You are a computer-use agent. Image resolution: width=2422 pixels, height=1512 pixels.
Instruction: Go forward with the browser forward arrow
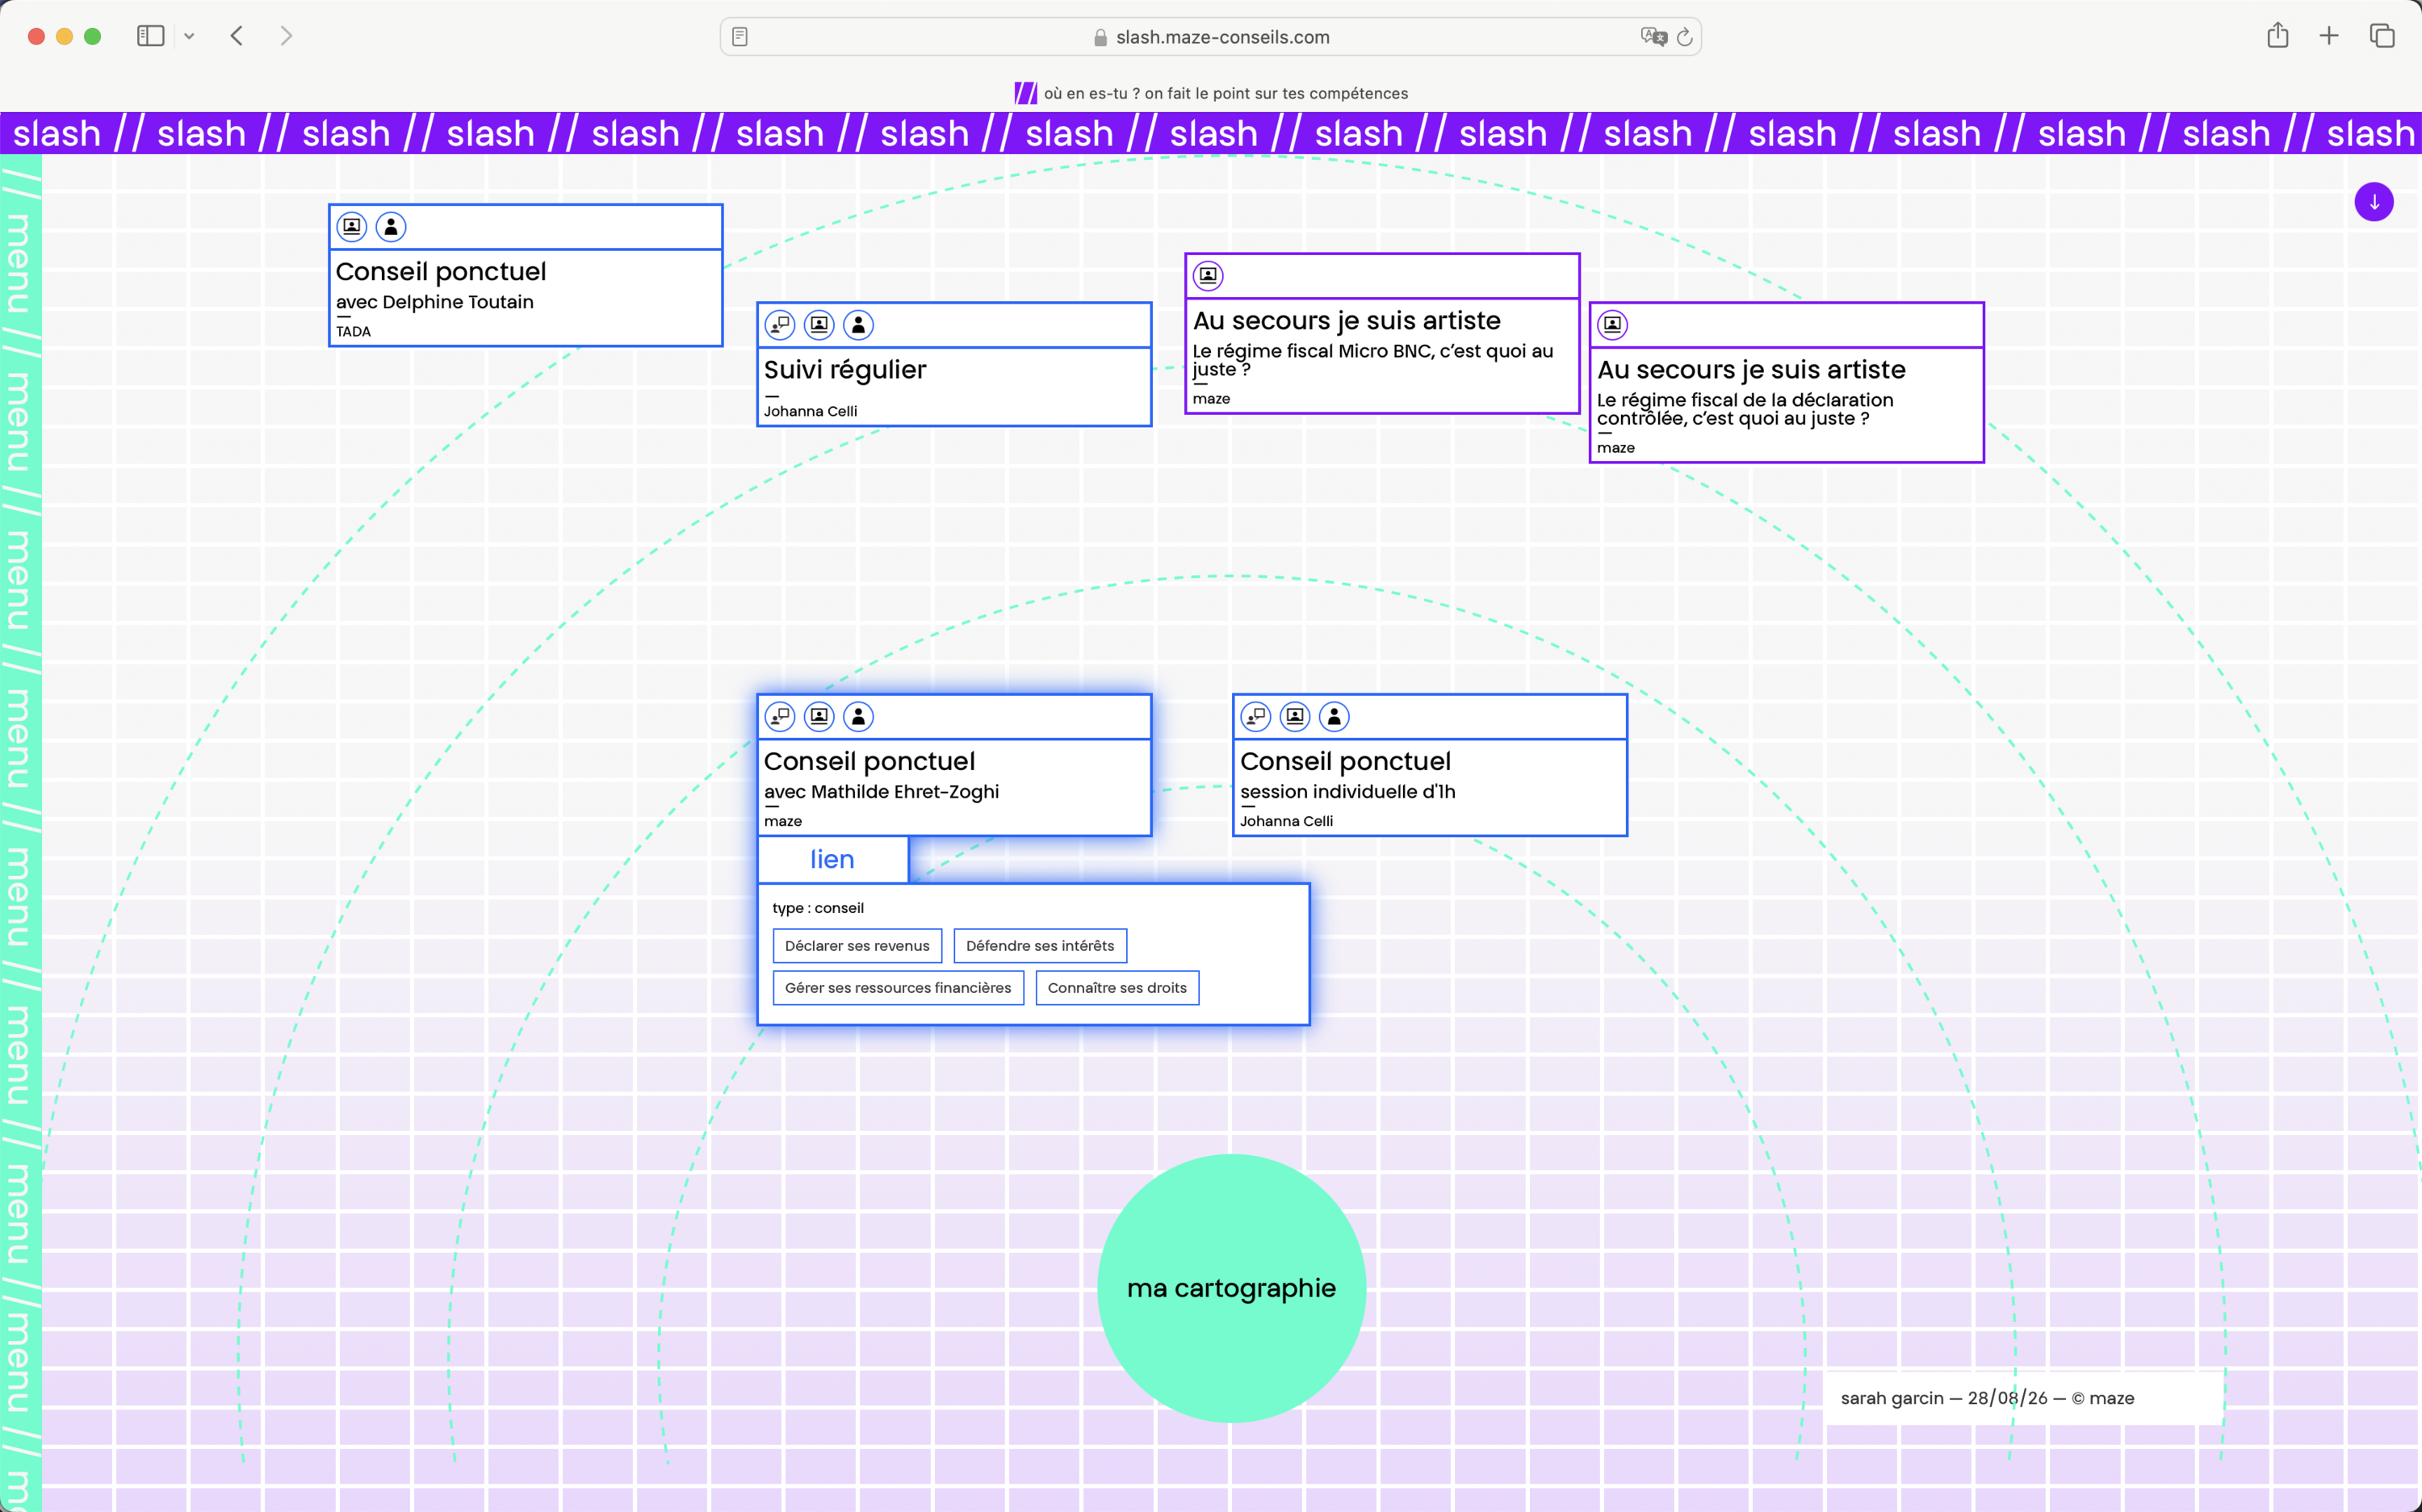coord(287,36)
